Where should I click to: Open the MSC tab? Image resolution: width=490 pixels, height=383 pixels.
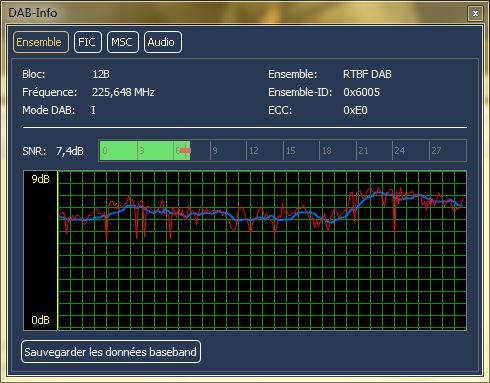point(122,42)
